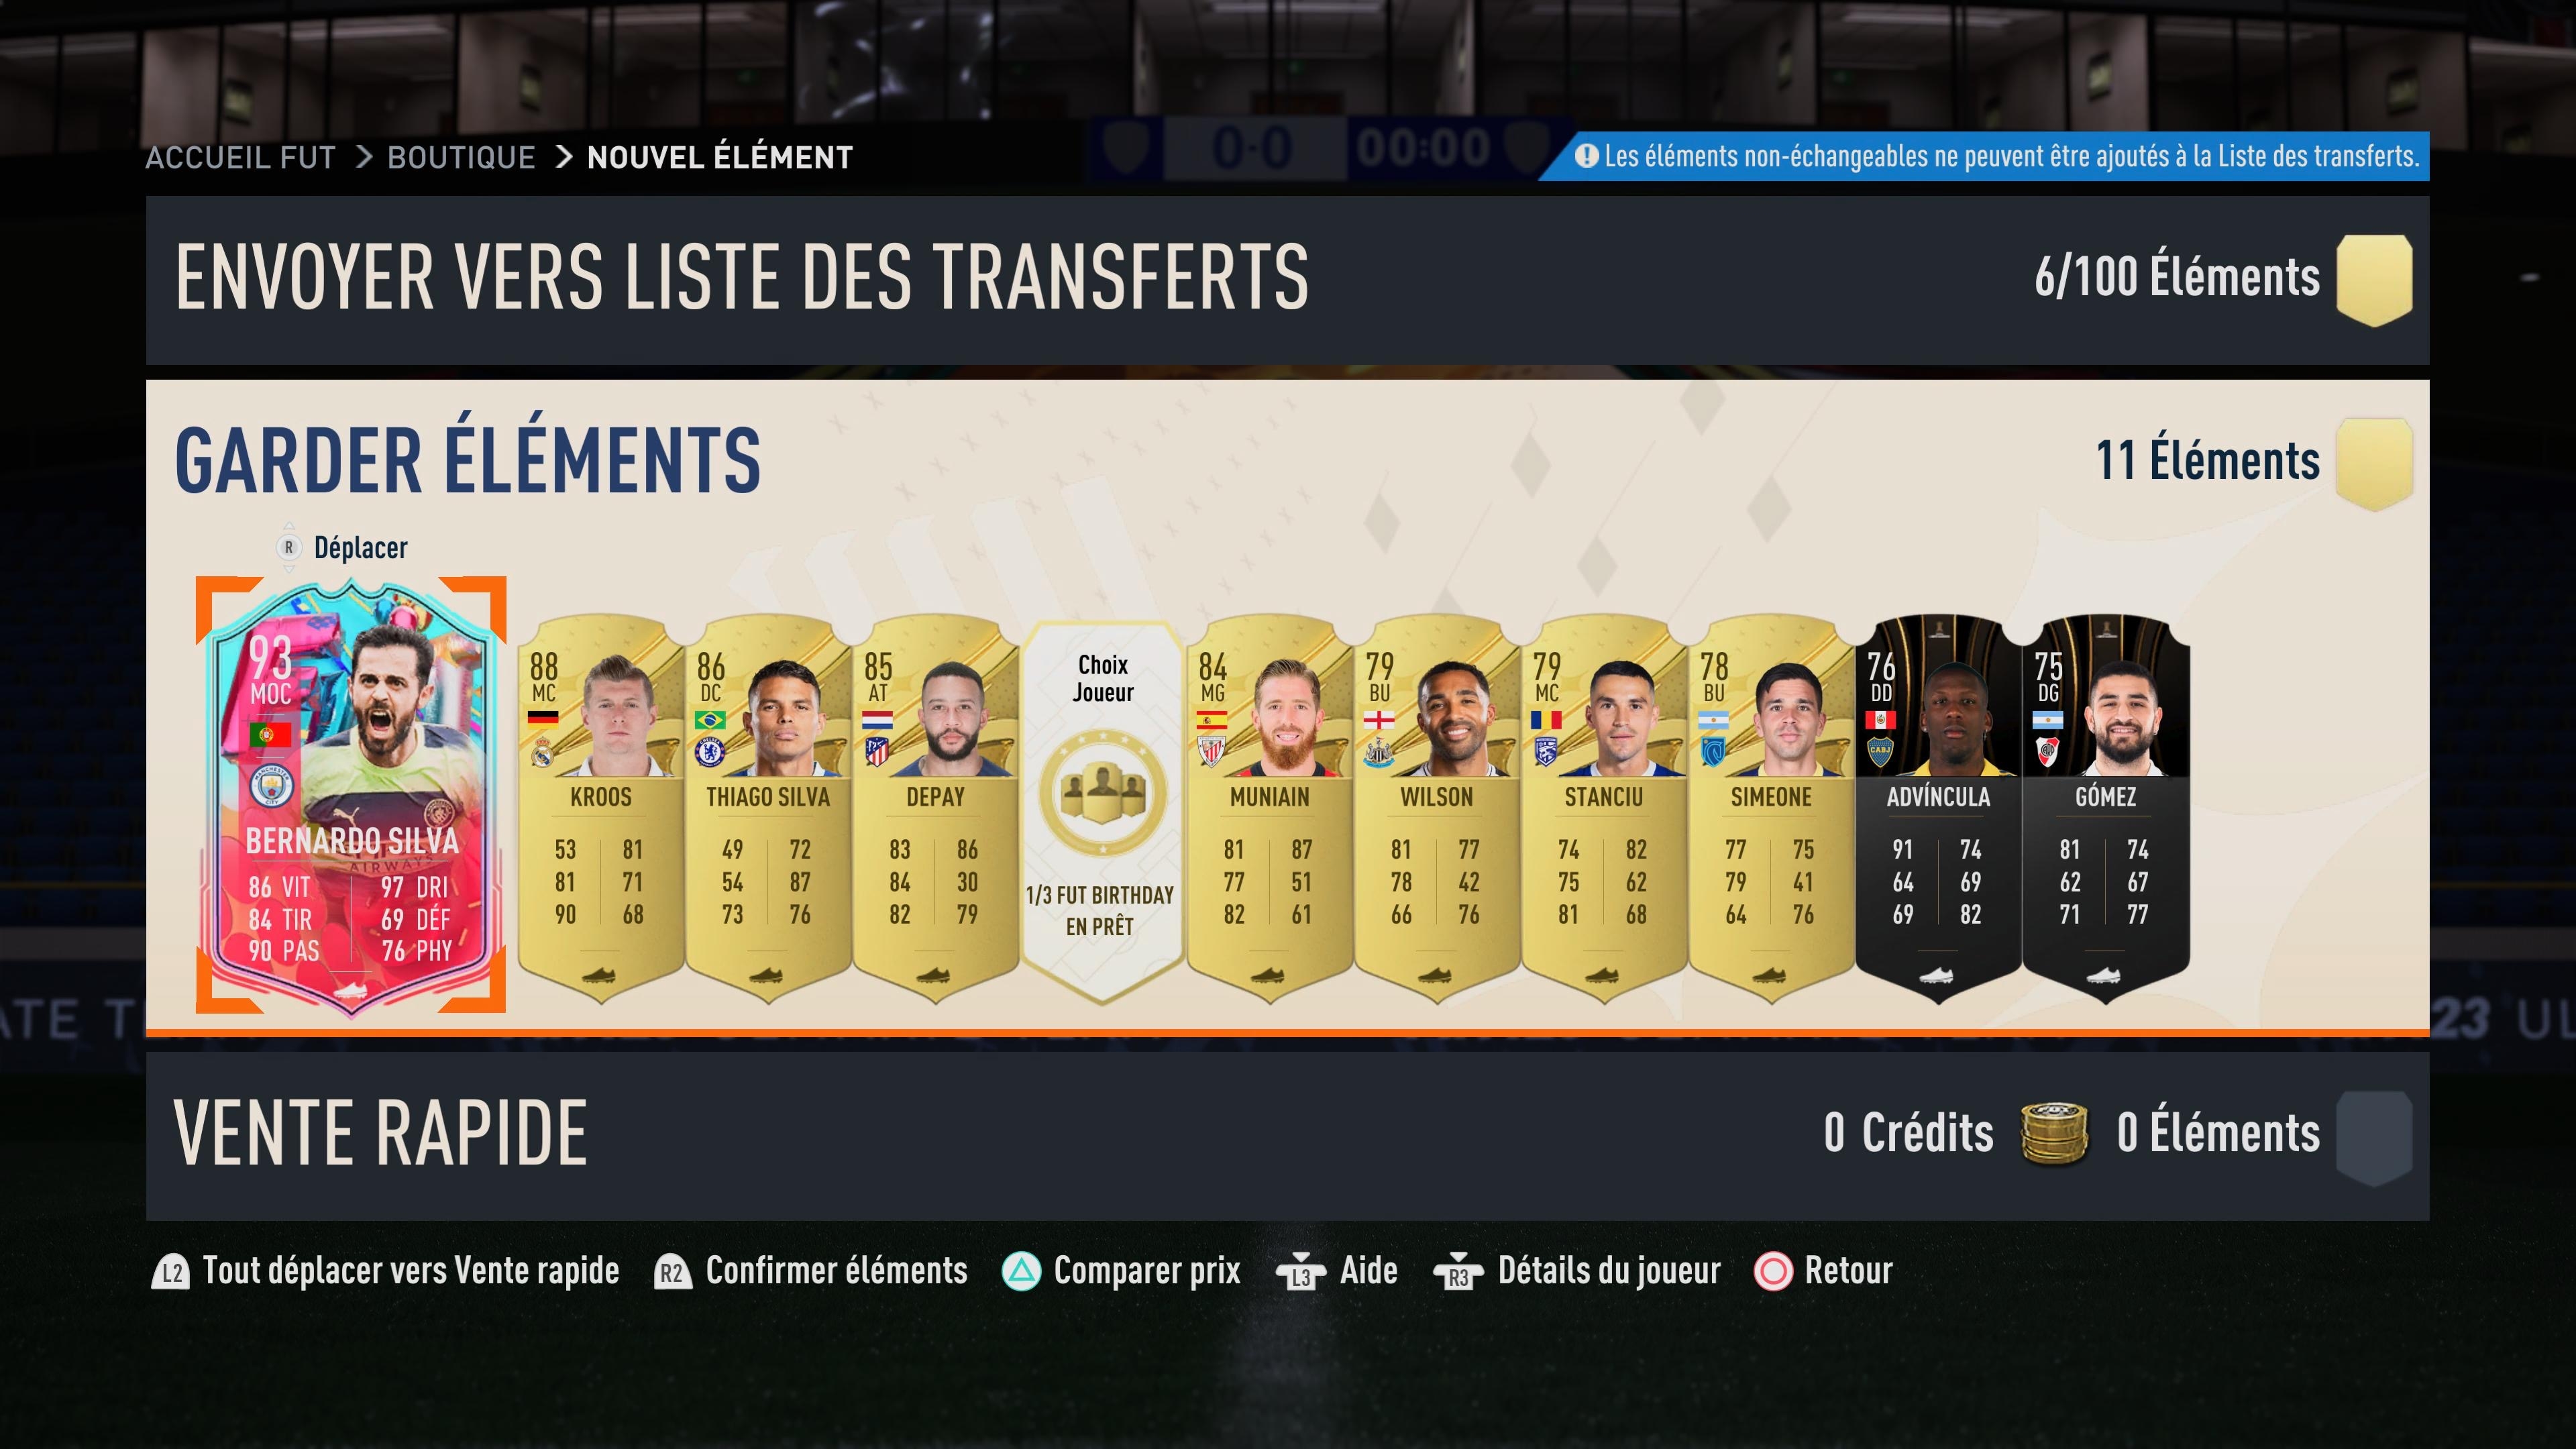Image resolution: width=2576 pixels, height=1449 pixels.
Task: Click the triangle Comparer prix icon
Action: pyautogui.click(x=1021, y=1272)
